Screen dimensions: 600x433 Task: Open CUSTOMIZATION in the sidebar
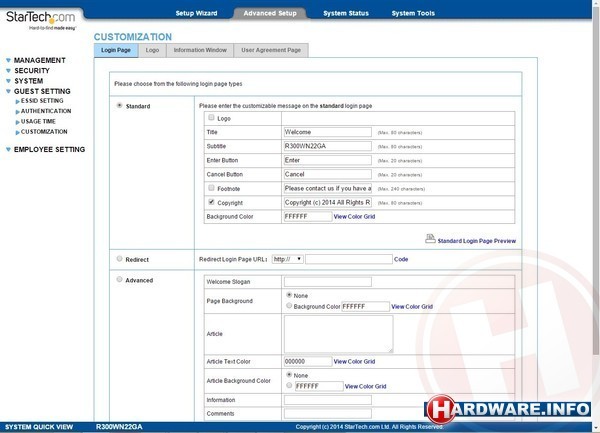(x=44, y=132)
